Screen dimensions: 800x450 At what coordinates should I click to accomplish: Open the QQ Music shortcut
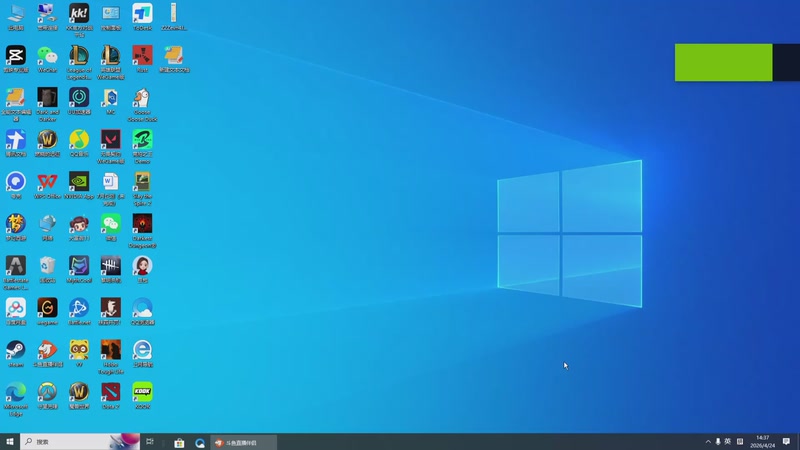click(x=79, y=143)
